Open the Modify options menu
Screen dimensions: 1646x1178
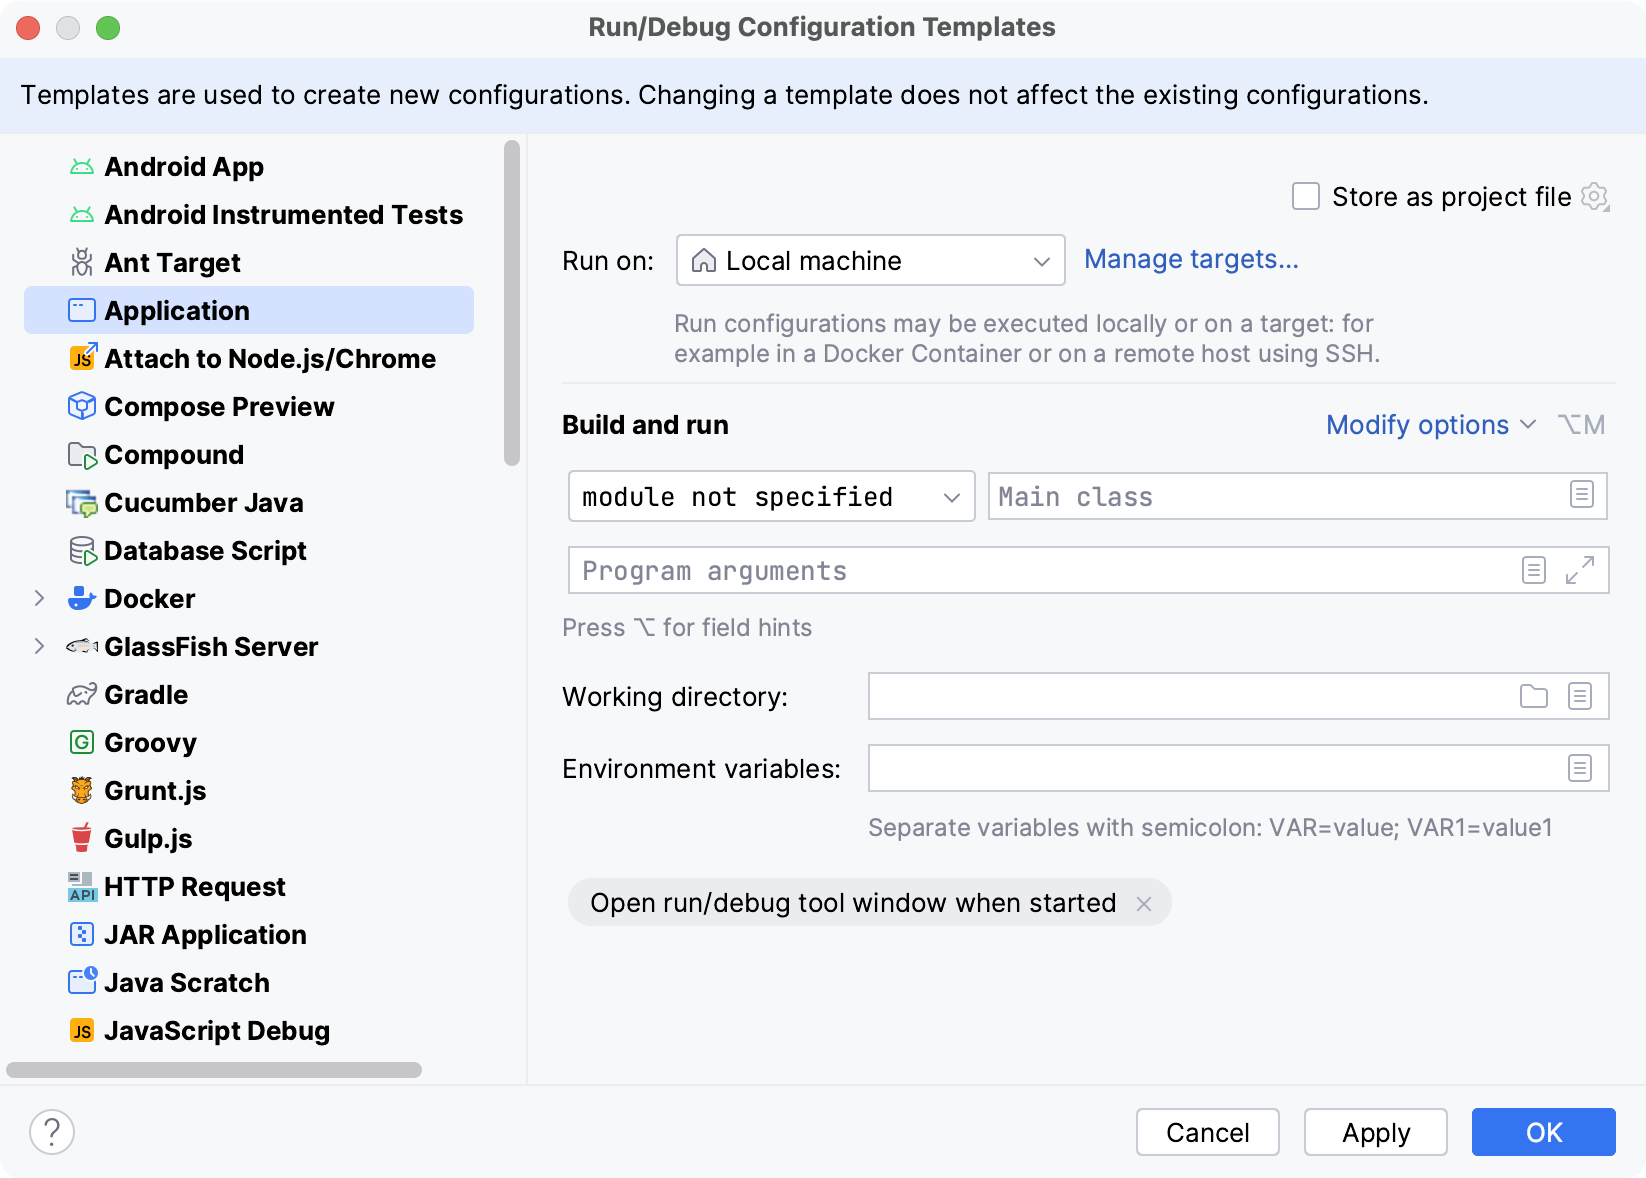tap(1431, 425)
